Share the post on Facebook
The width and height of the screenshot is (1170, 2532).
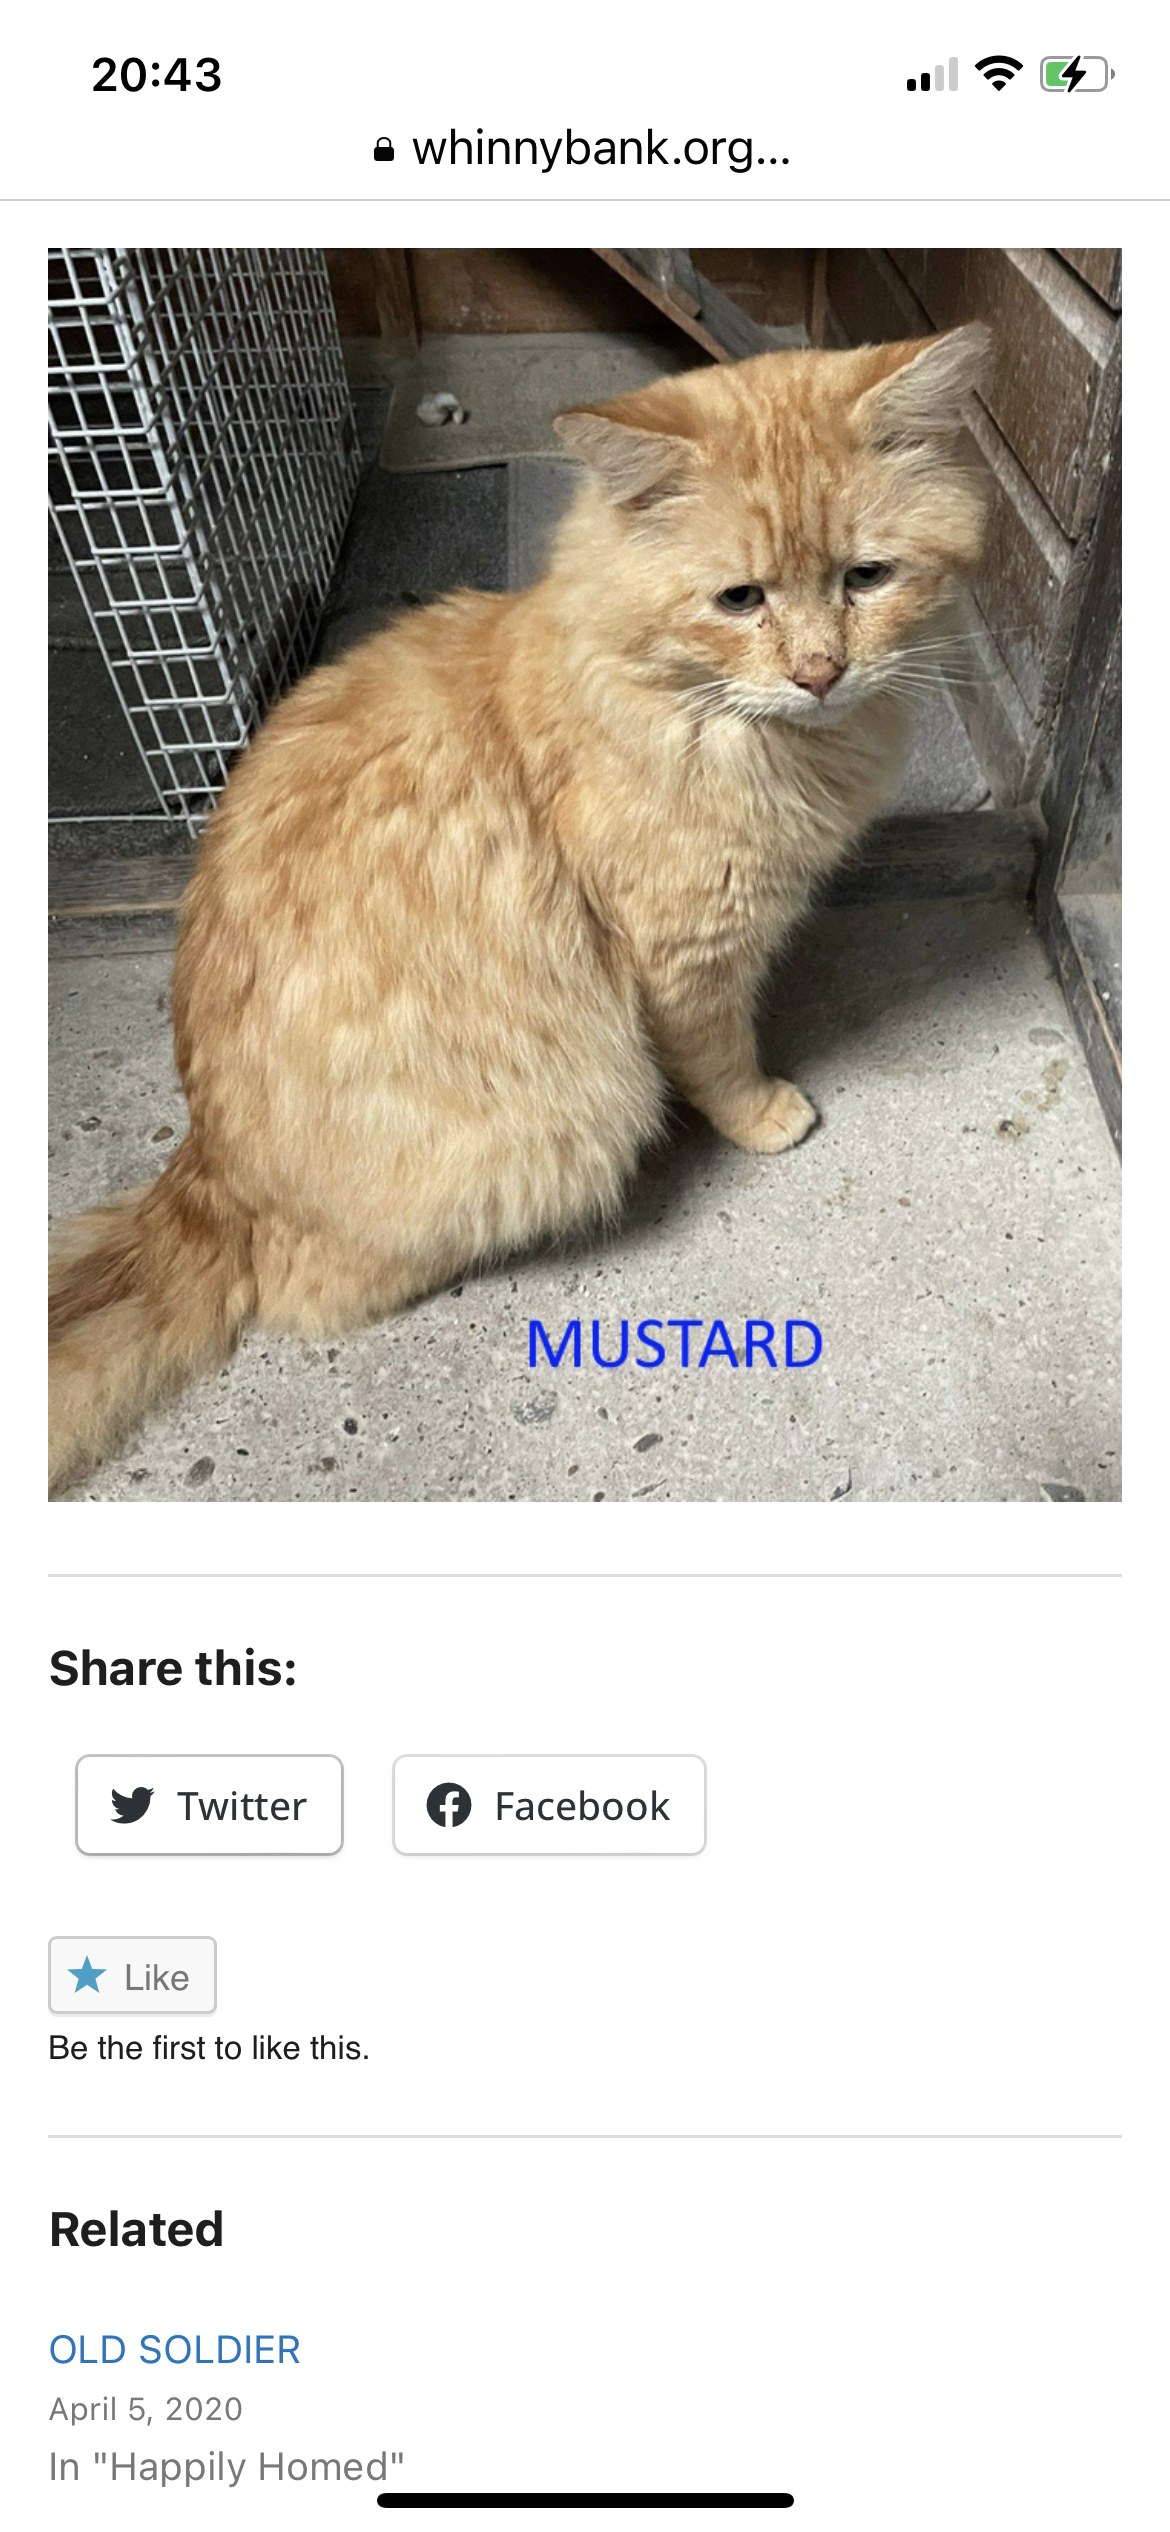(x=549, y=1805)
